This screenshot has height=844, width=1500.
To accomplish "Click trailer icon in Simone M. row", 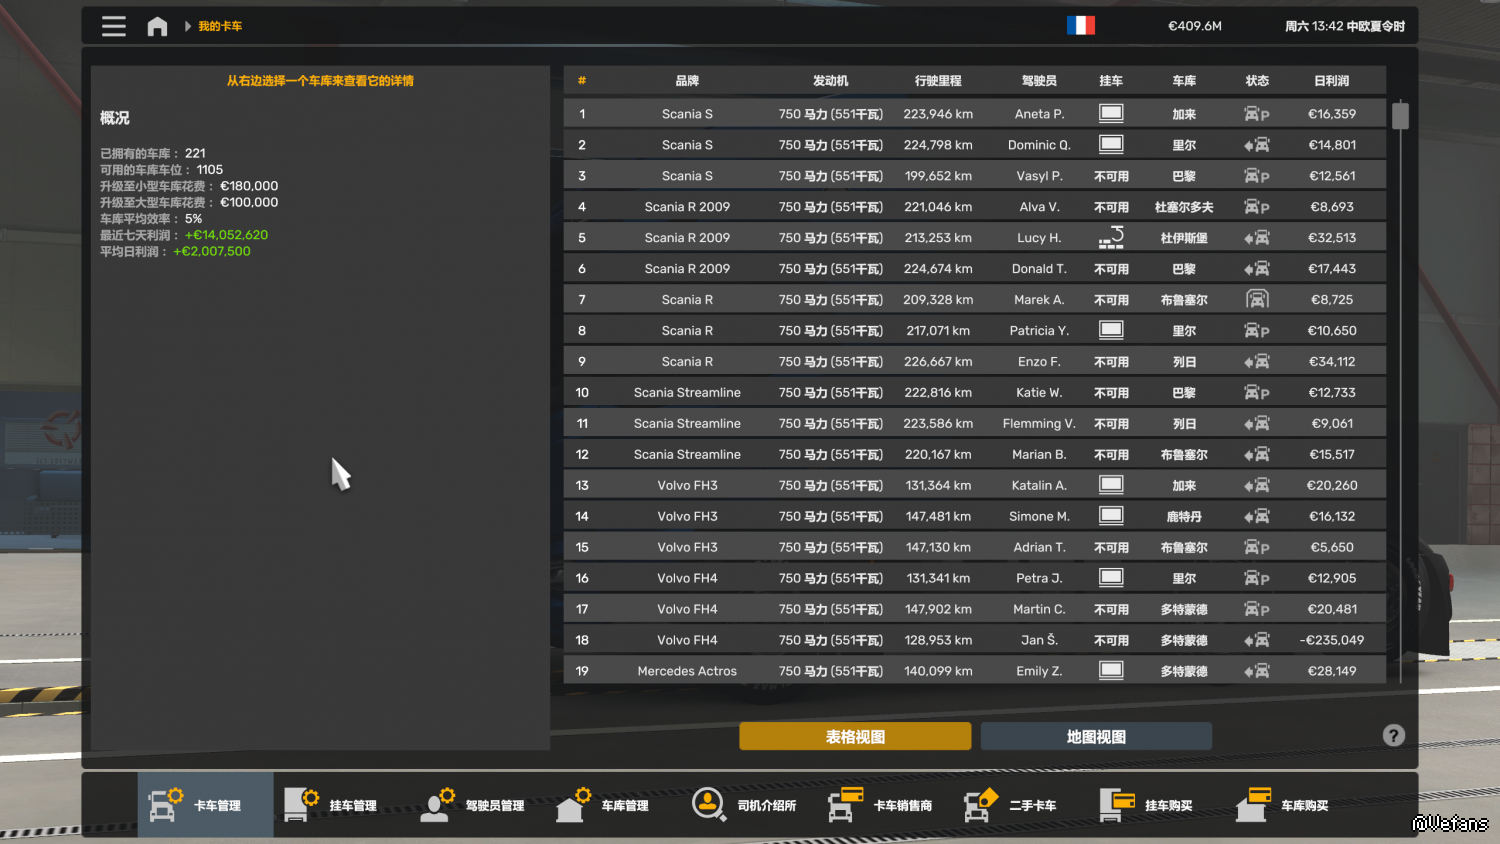I will [x=1111, y=516].
